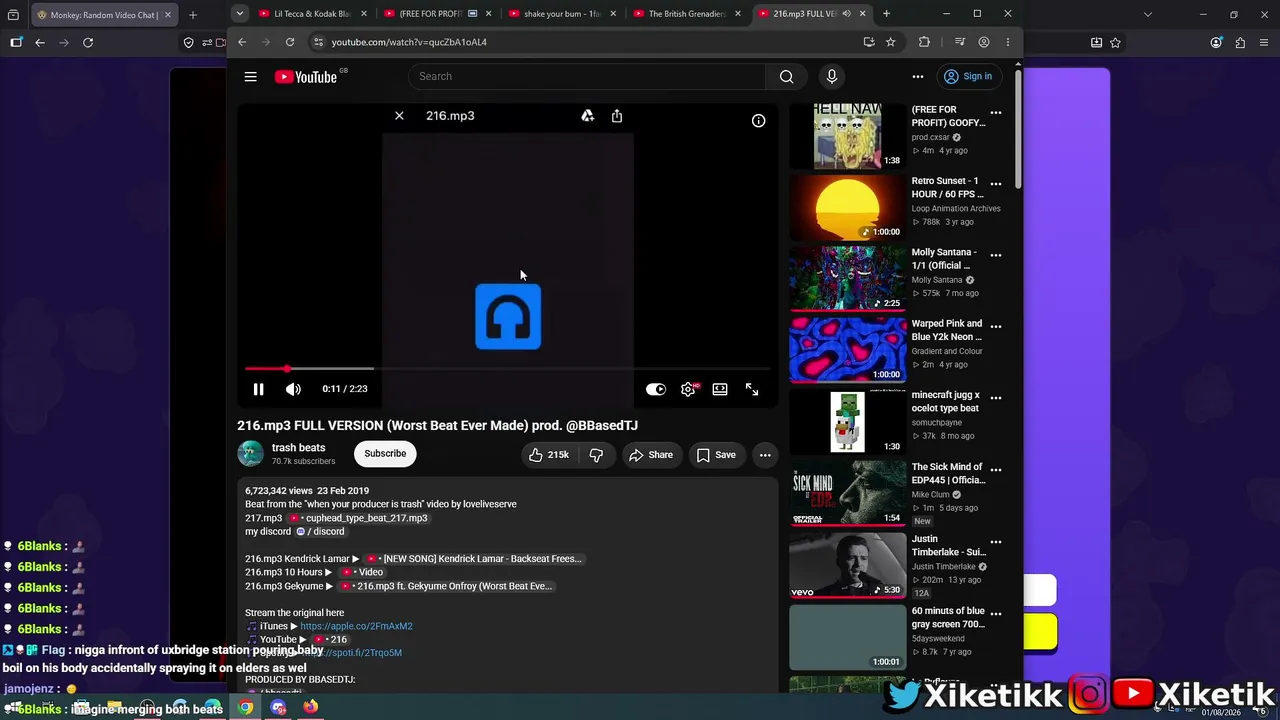Open tab search dropdown arrow

(240, 14)
